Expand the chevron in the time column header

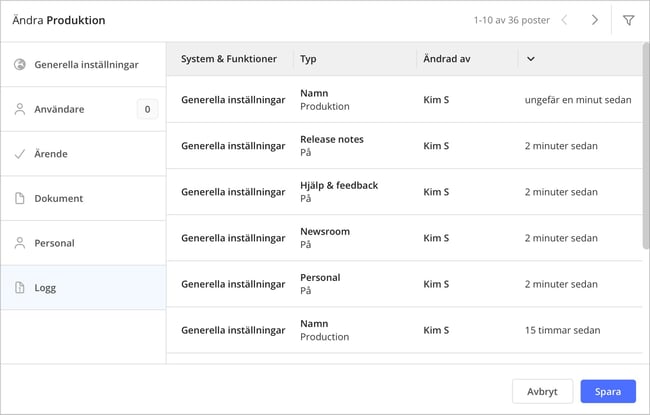530,59
